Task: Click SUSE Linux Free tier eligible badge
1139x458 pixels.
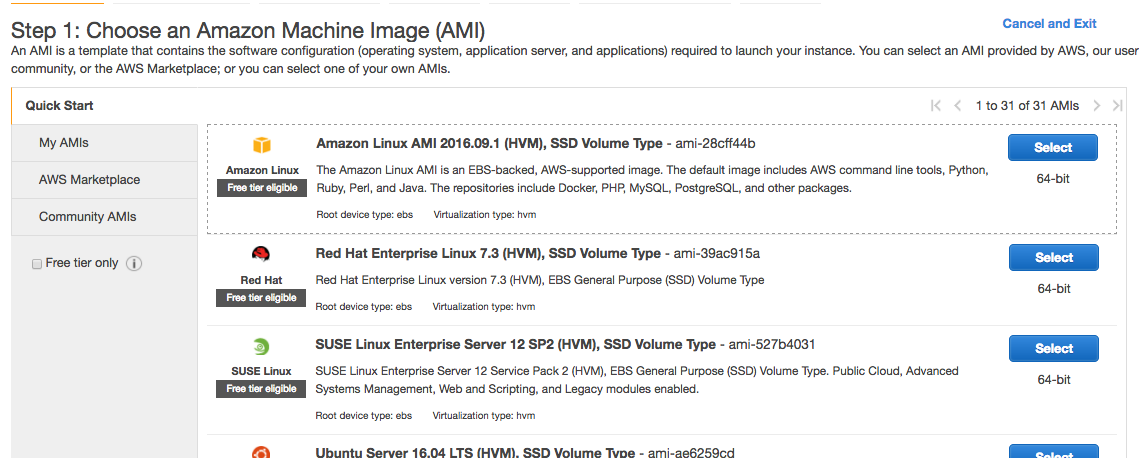Action: [x=262, y=389]
